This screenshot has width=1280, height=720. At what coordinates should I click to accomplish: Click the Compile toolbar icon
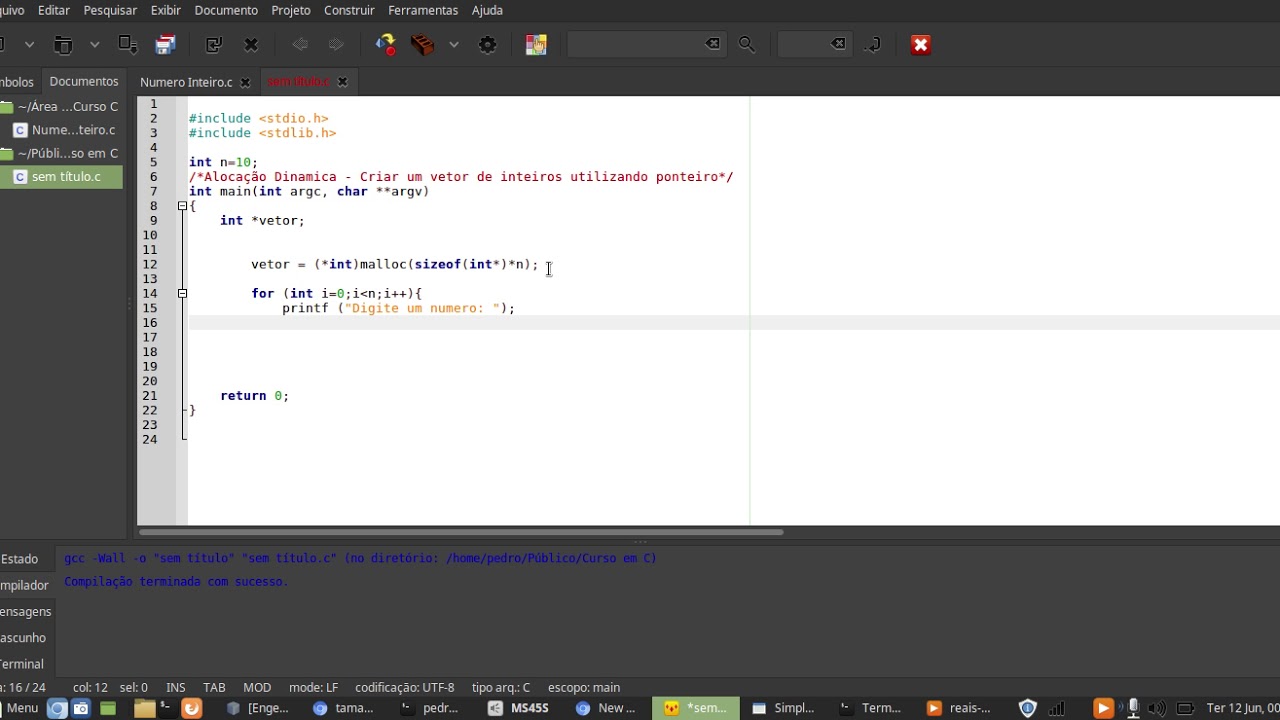click(x=385, y=44)
